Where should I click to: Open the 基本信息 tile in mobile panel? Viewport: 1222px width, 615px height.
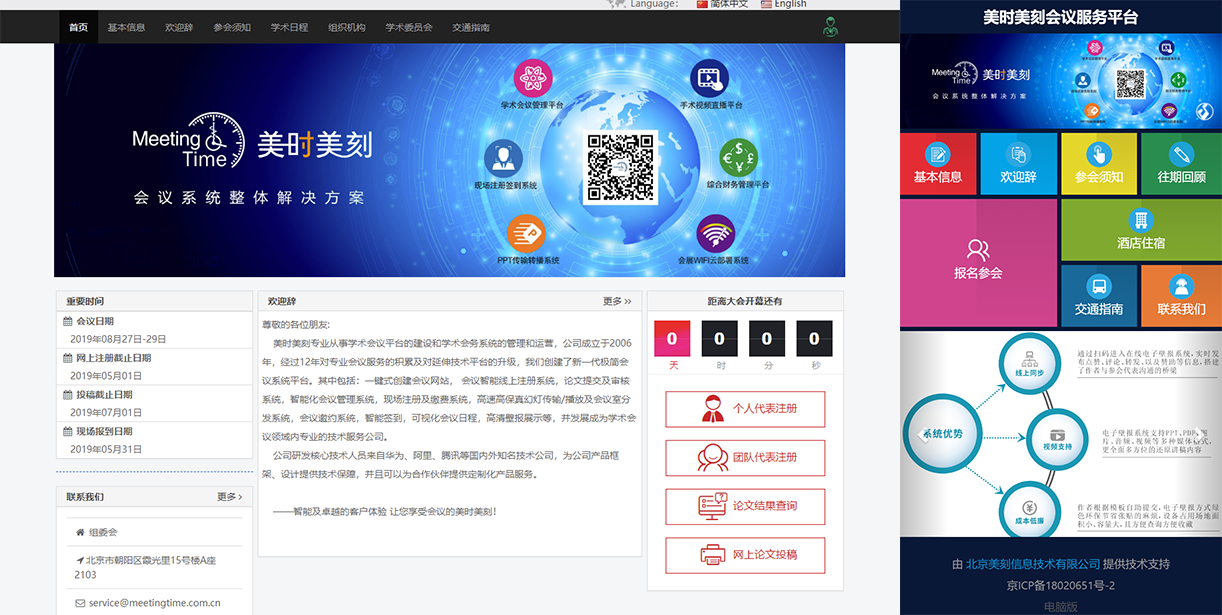[x=937, y=164]
